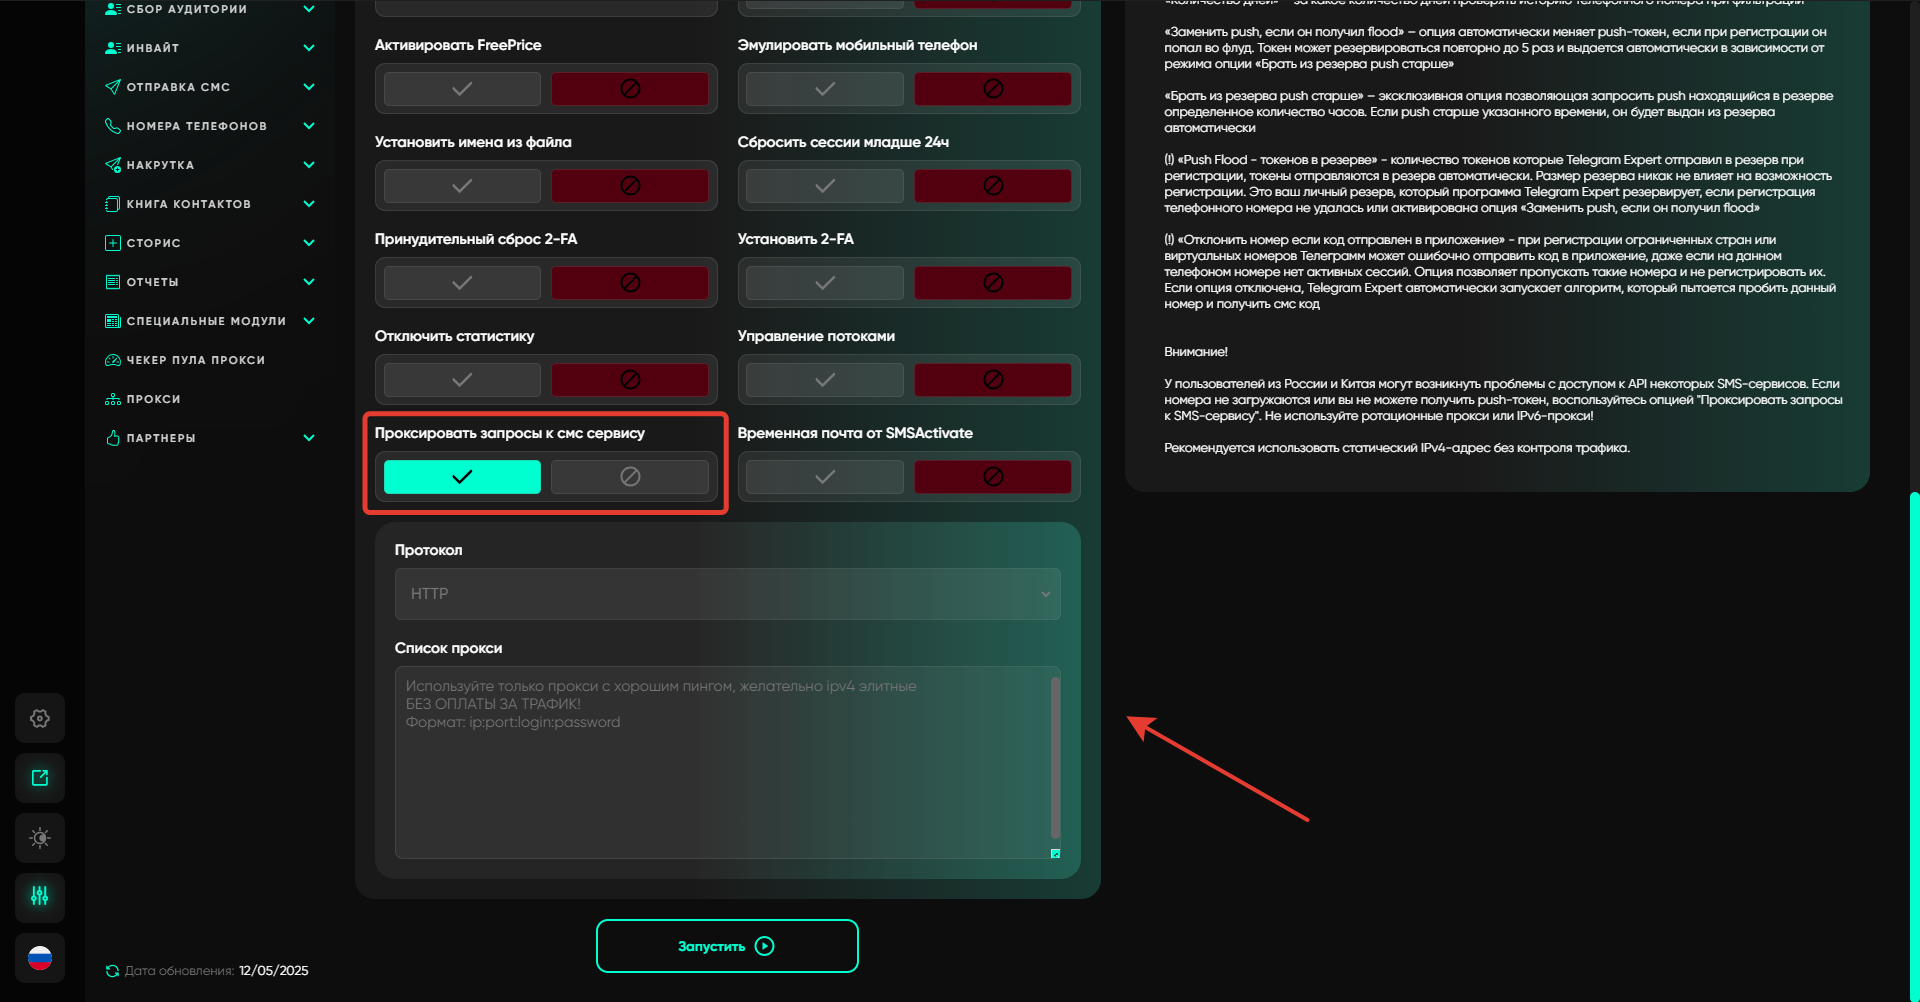Enable Временная почта от SMSActivate
1920x1002 pixels.
coord(825,477)
